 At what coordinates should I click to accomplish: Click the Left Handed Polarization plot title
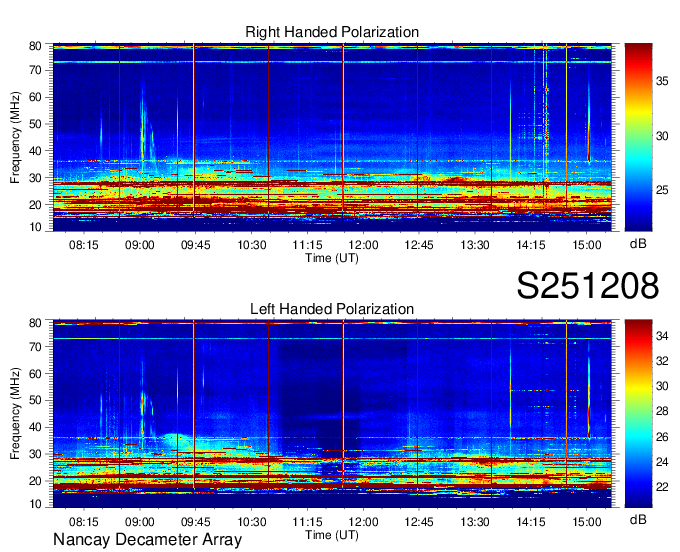point(331,309)
